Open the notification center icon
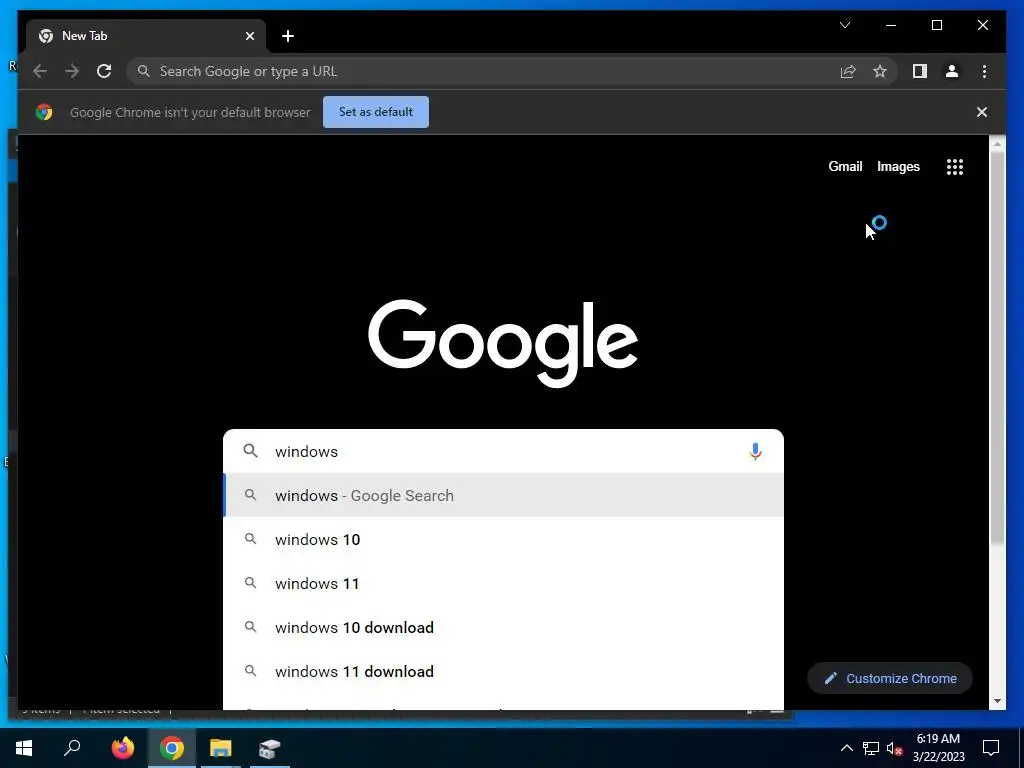The height and width of the screenshot is (768, 1024). (x=991, y=748)
